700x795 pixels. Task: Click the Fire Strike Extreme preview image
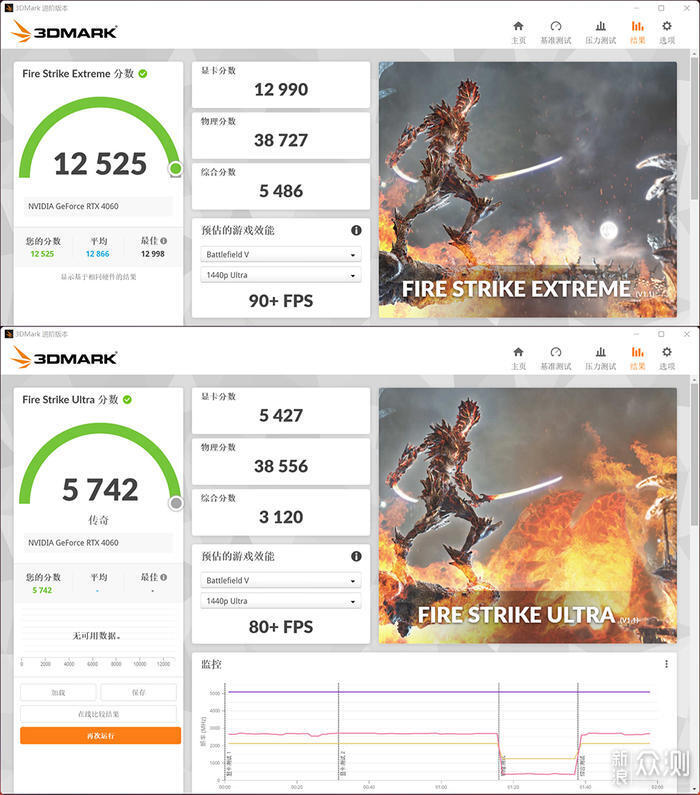(x=528, y=190)
